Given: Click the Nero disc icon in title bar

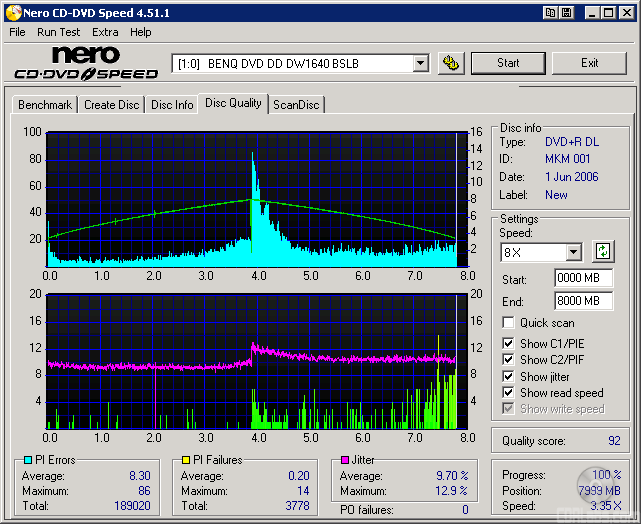Looking at the screenshot, I should click(12, 13).
